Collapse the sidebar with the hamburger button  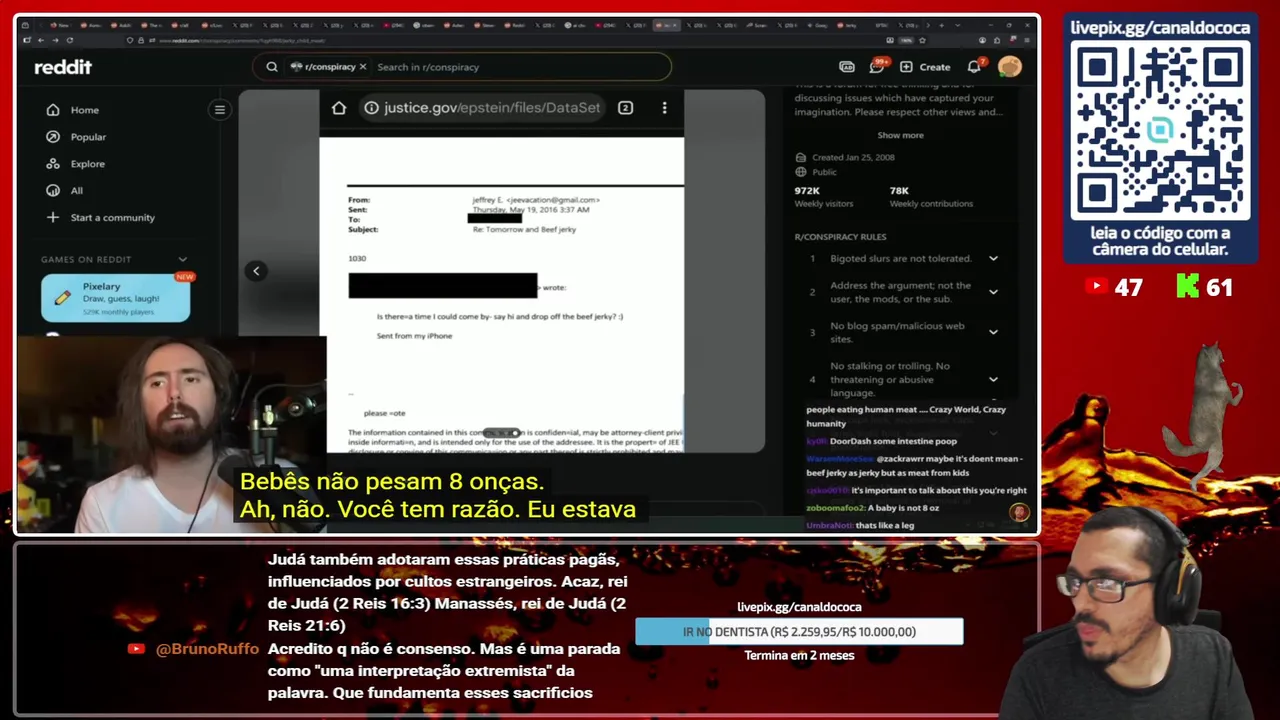coord(220,110)
